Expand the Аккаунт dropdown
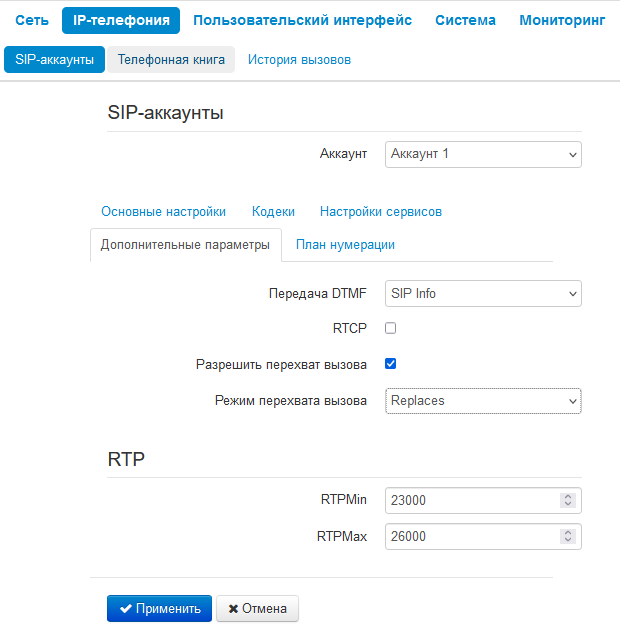This screenshot has height=635, width=620. click(x=483, y=154)
